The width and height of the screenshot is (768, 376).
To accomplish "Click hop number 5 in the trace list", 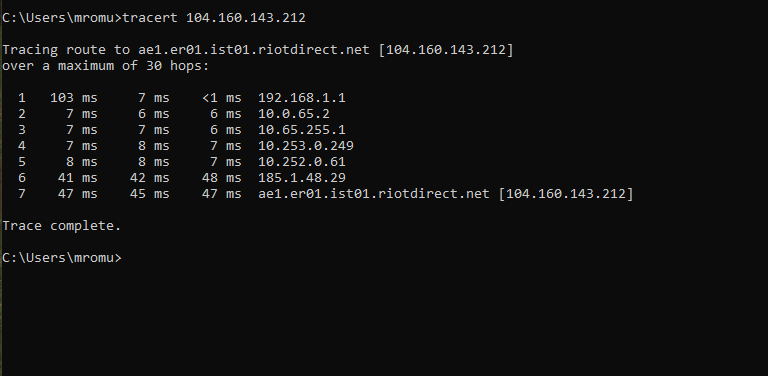I will pyautogui.click(x=22, y=162).
